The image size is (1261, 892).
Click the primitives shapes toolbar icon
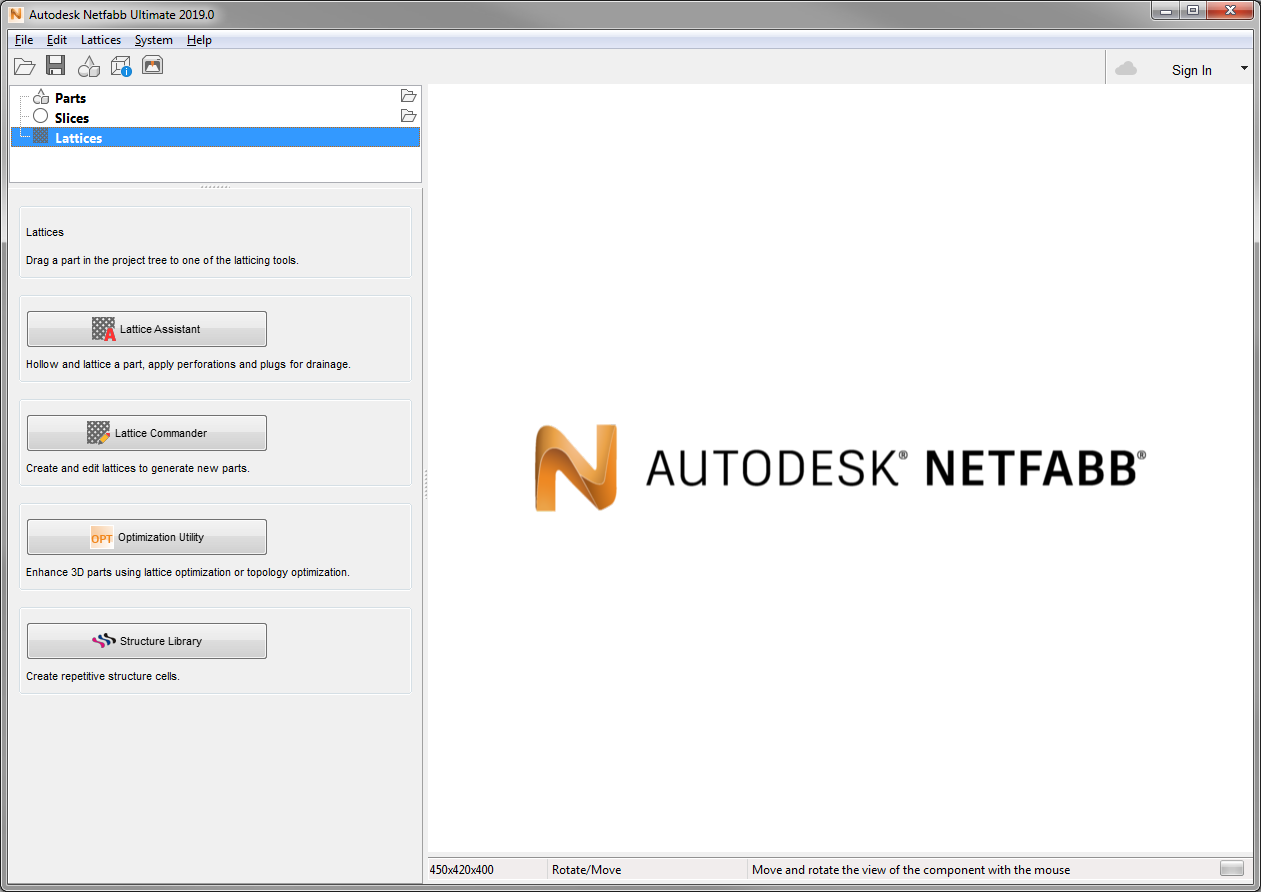click(89, 66)
